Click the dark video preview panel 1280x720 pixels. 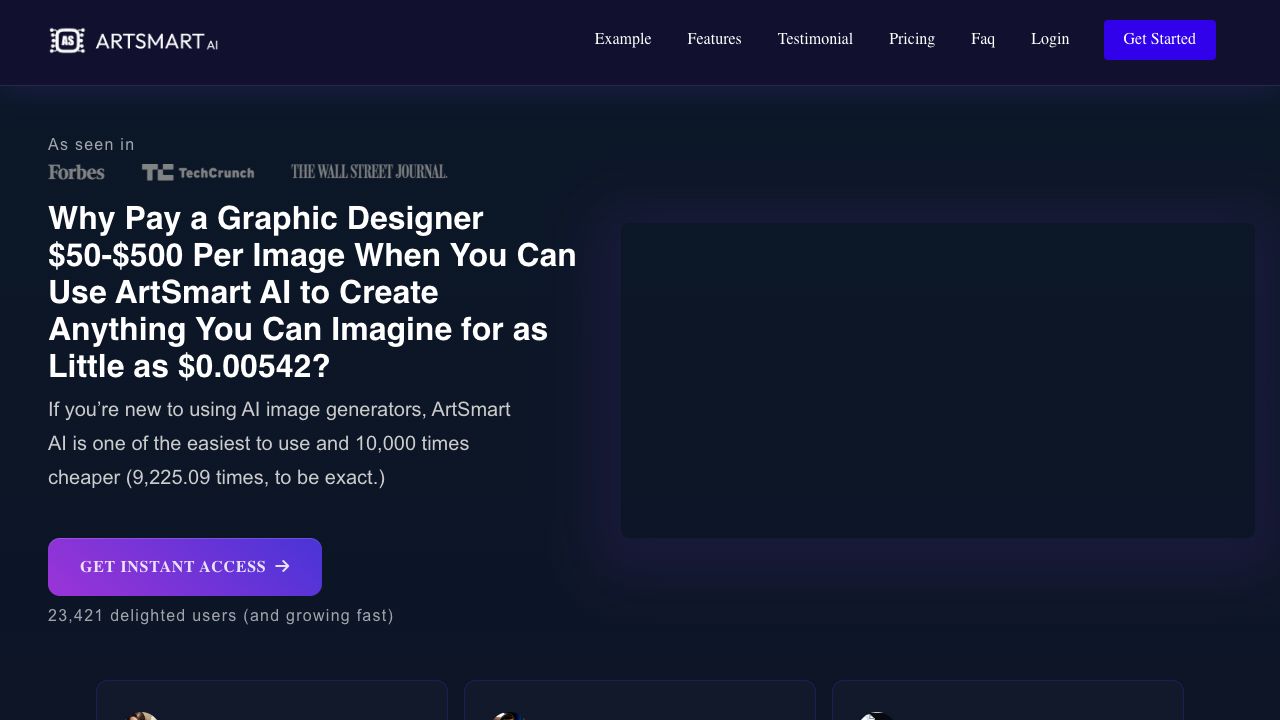click(x=937, y=380)
